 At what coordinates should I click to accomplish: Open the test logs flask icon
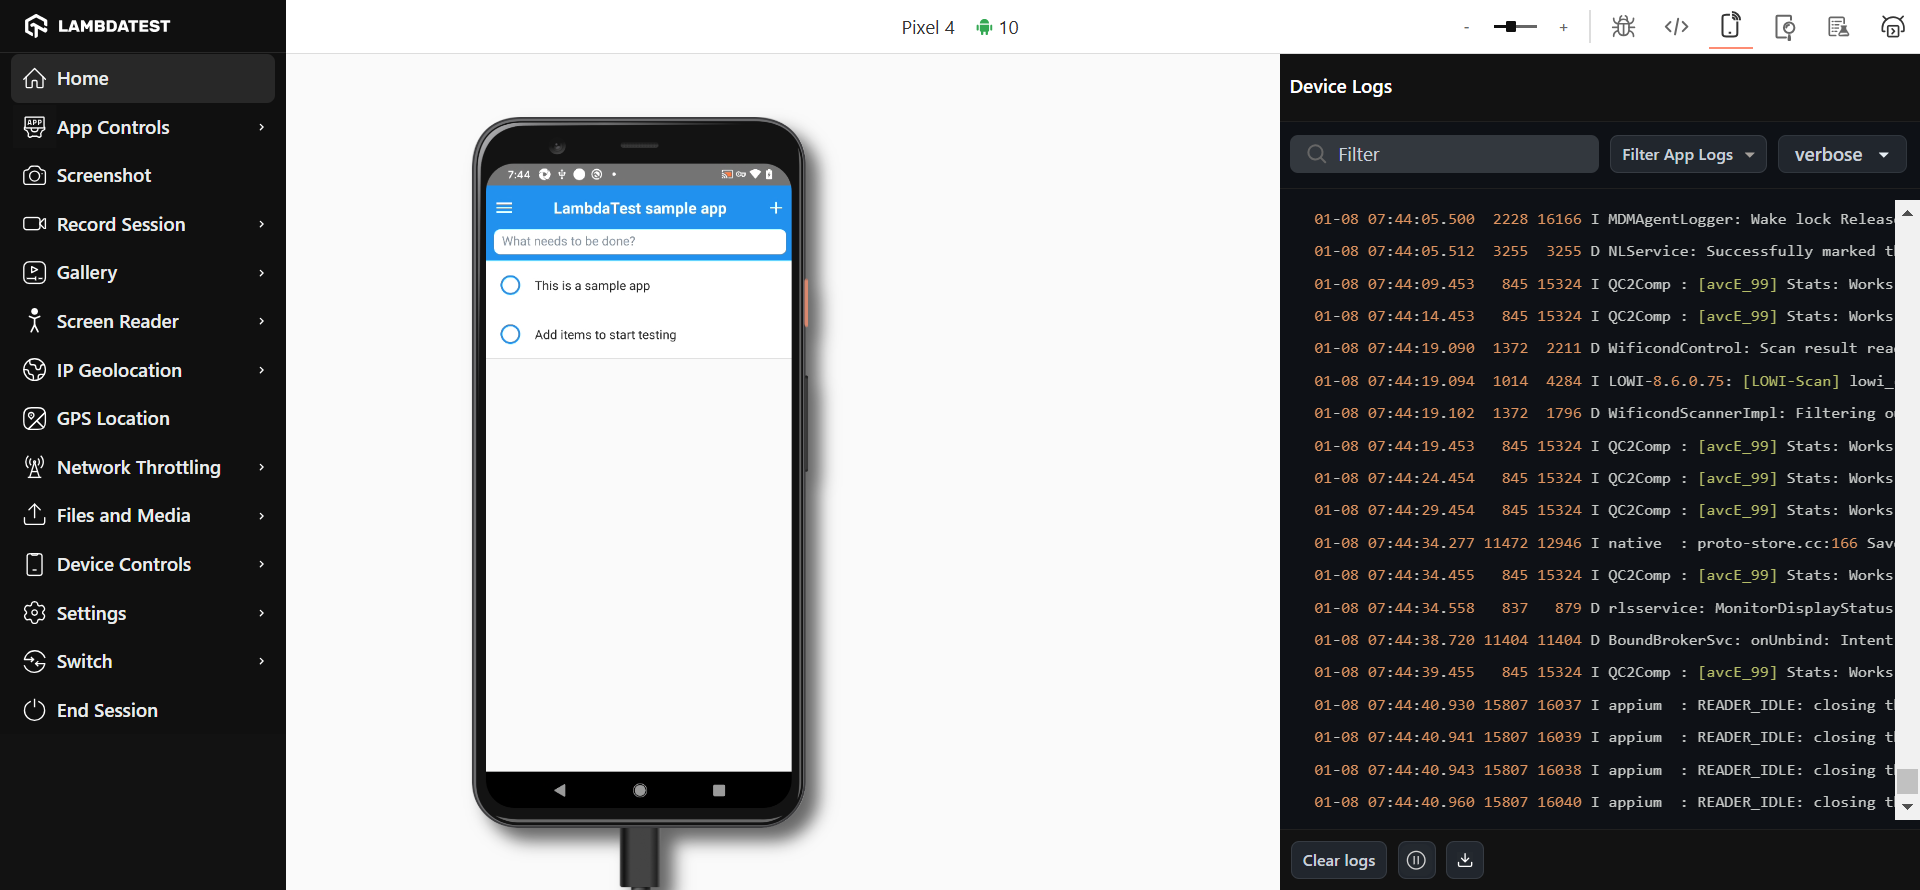pos(1838,27)
